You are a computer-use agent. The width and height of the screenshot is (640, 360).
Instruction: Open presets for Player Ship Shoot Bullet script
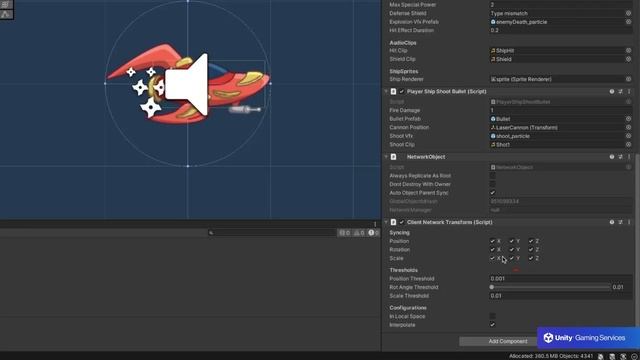coord(620,91)
